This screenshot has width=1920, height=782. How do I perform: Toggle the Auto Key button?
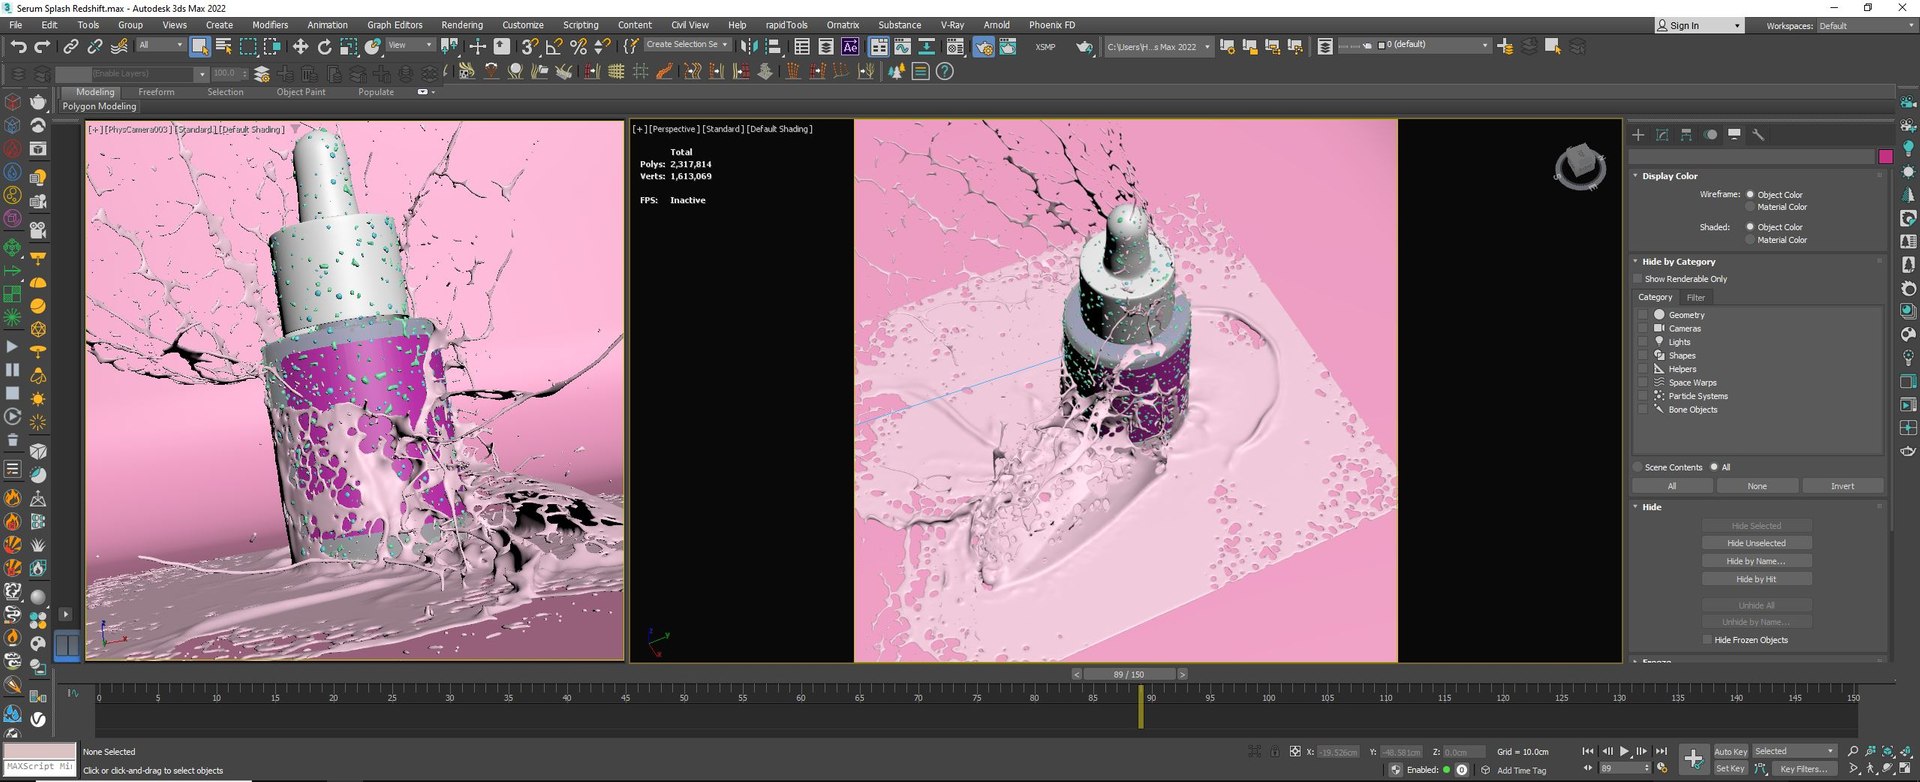[x=1730, y=752]
